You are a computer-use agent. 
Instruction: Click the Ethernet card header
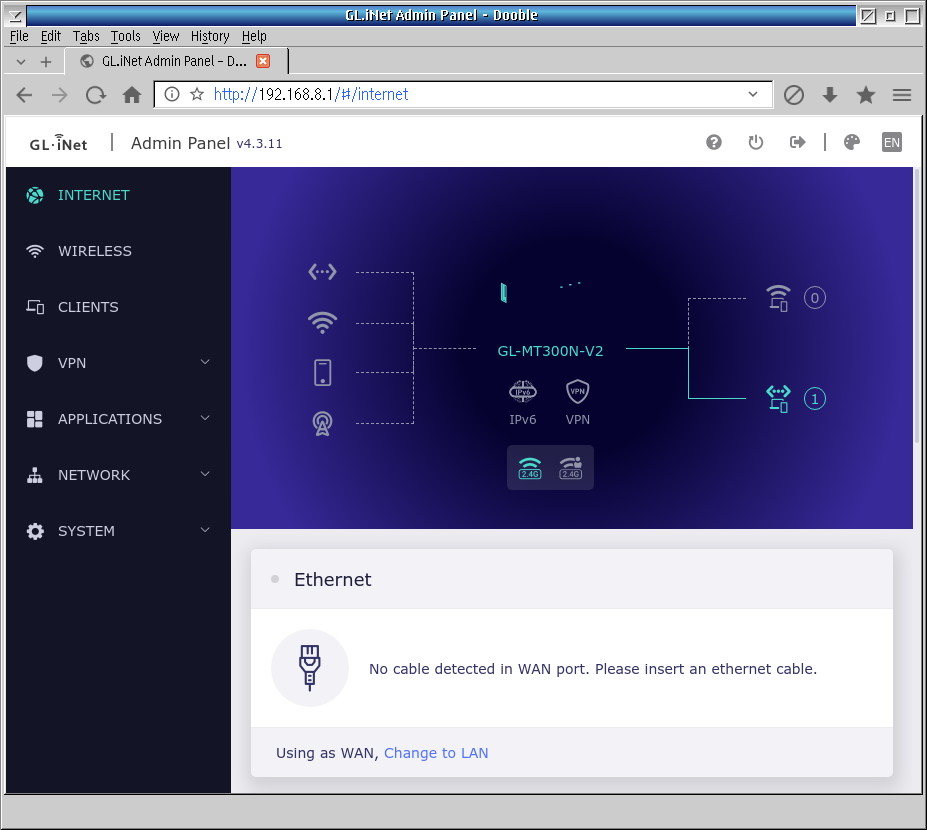(572, 579)
